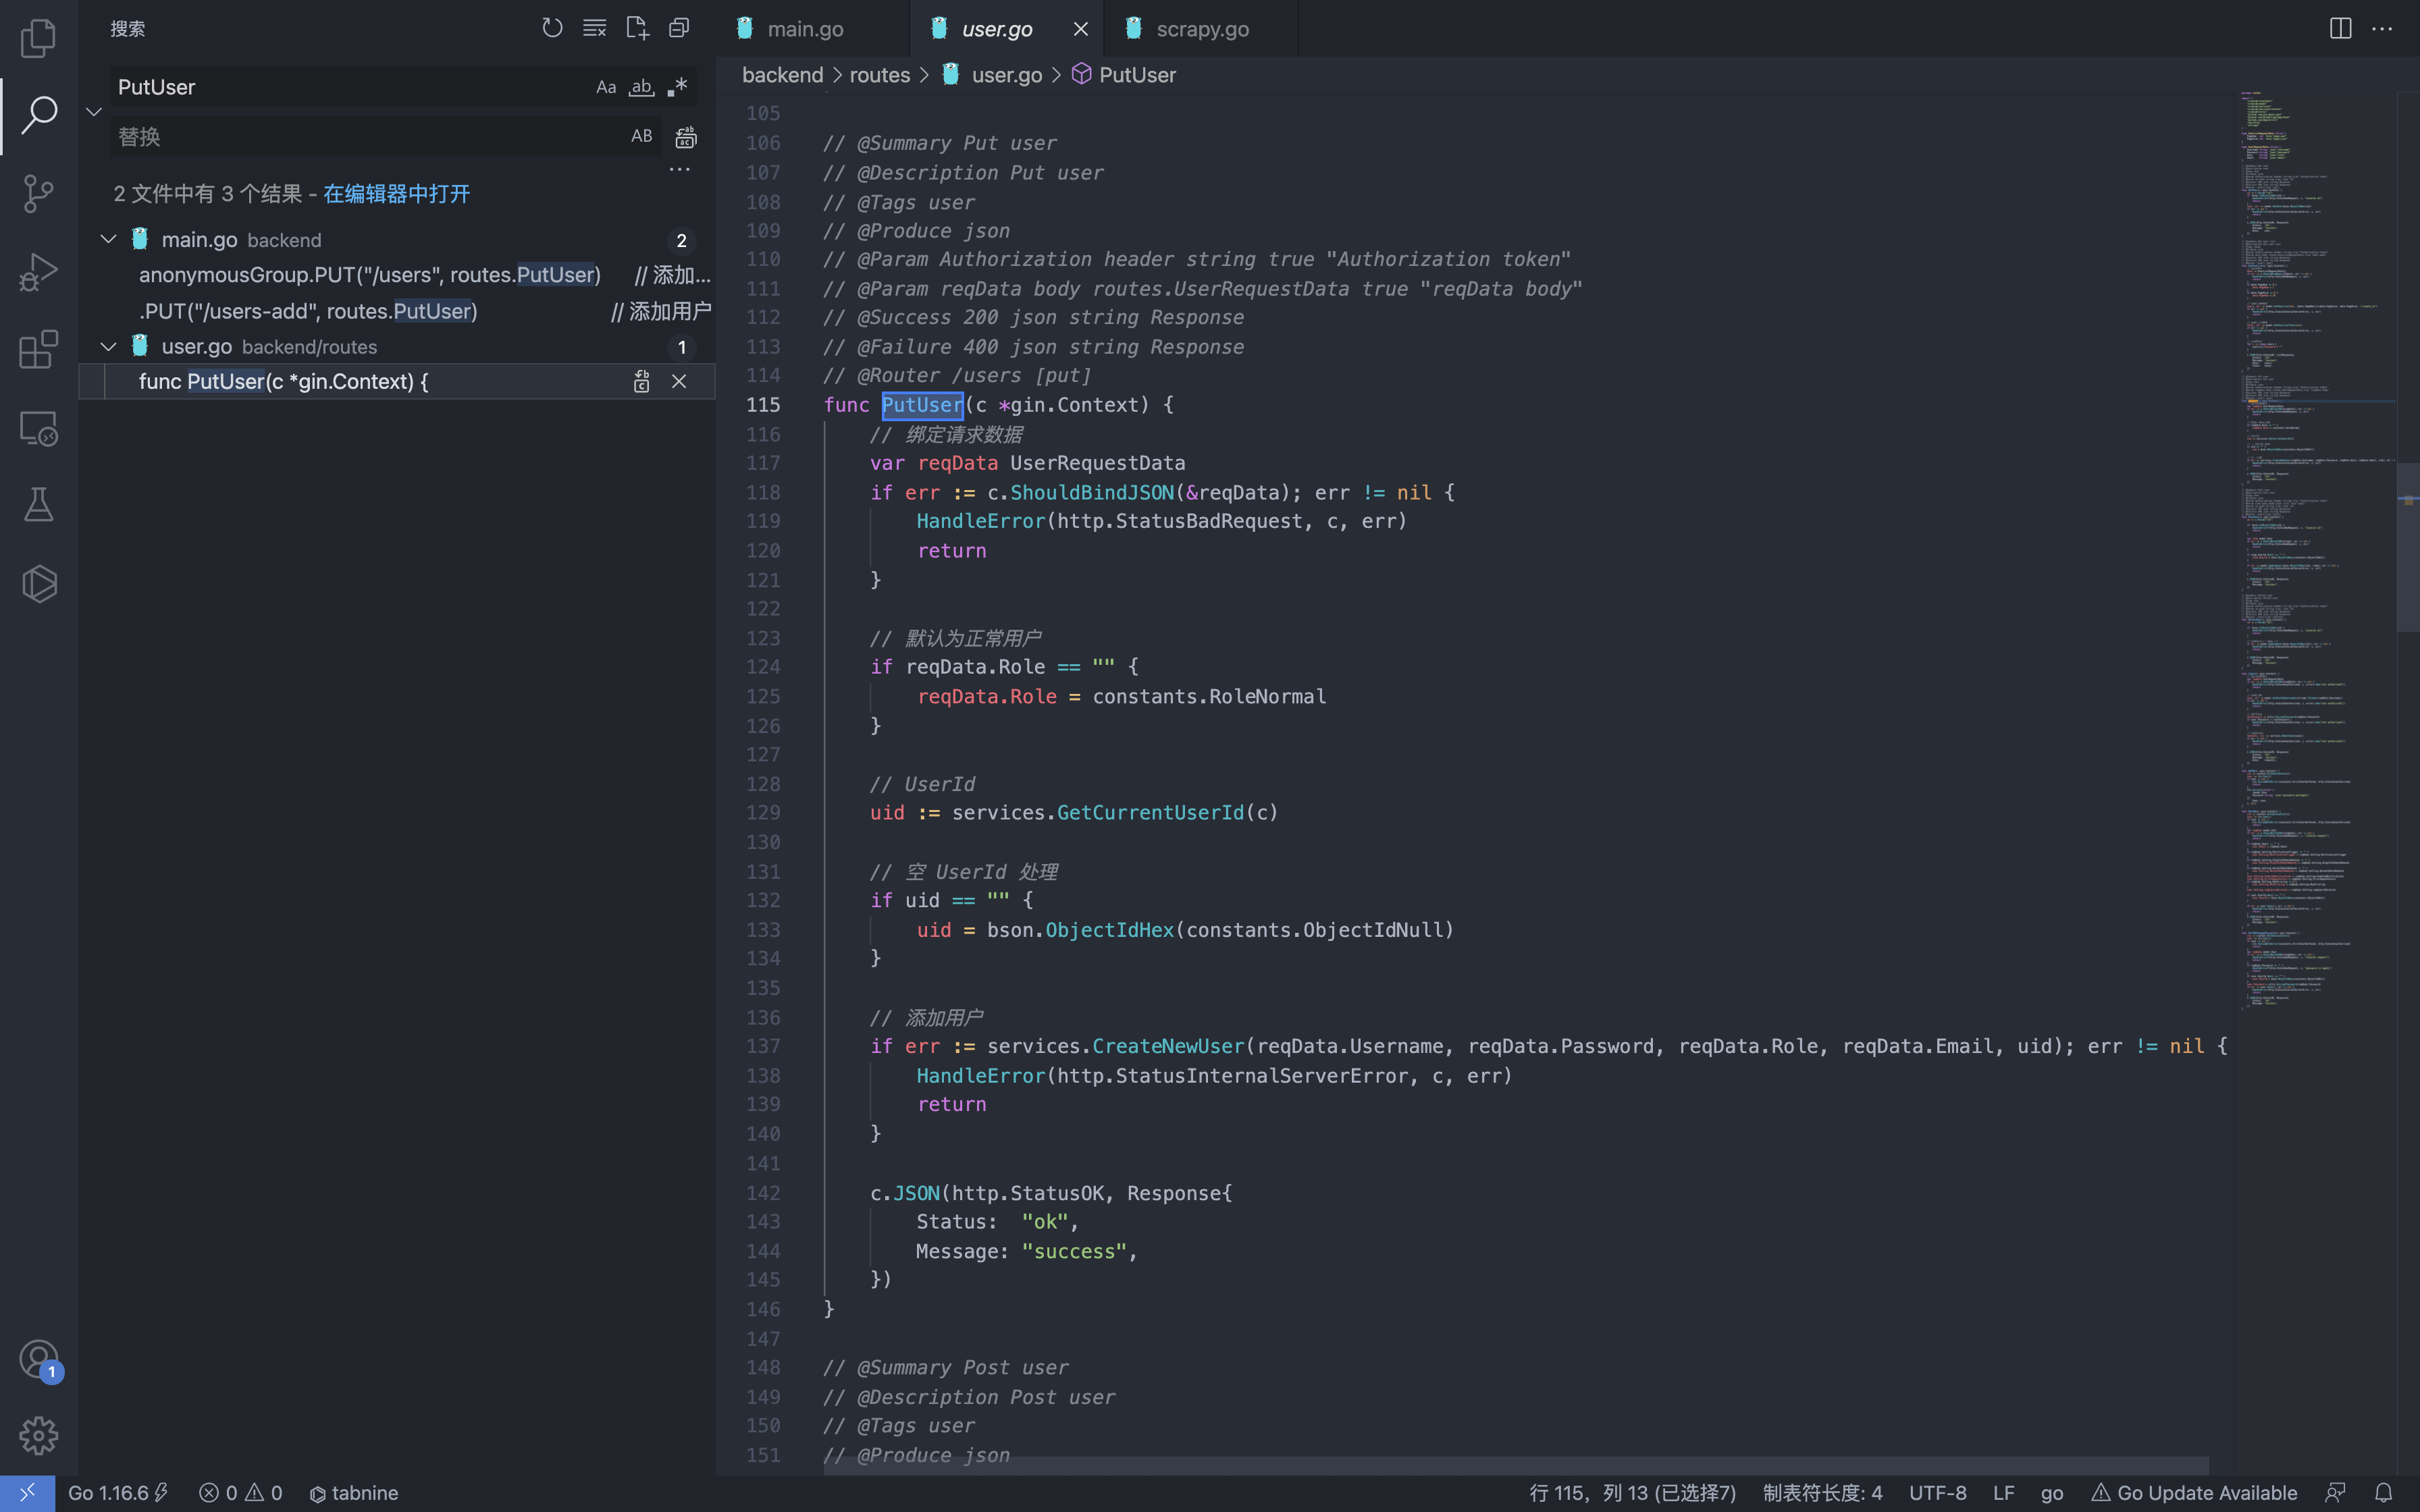
Task: Refresh search results
Action: point(552,28)
